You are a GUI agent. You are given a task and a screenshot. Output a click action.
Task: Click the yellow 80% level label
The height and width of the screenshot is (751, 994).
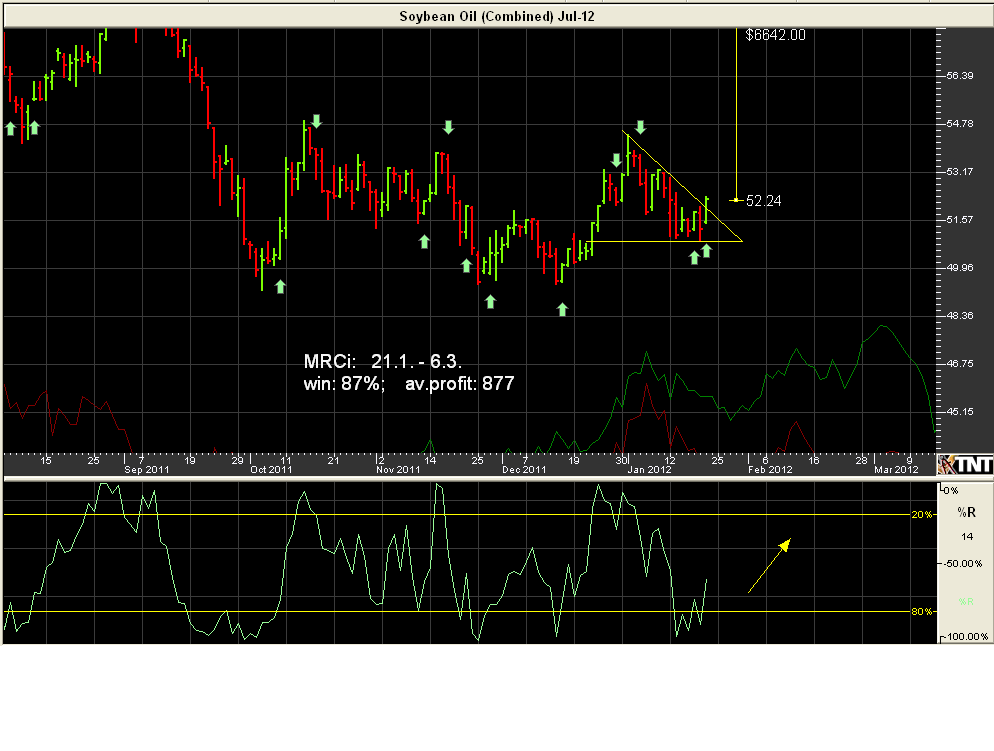[x=922, y=612]
